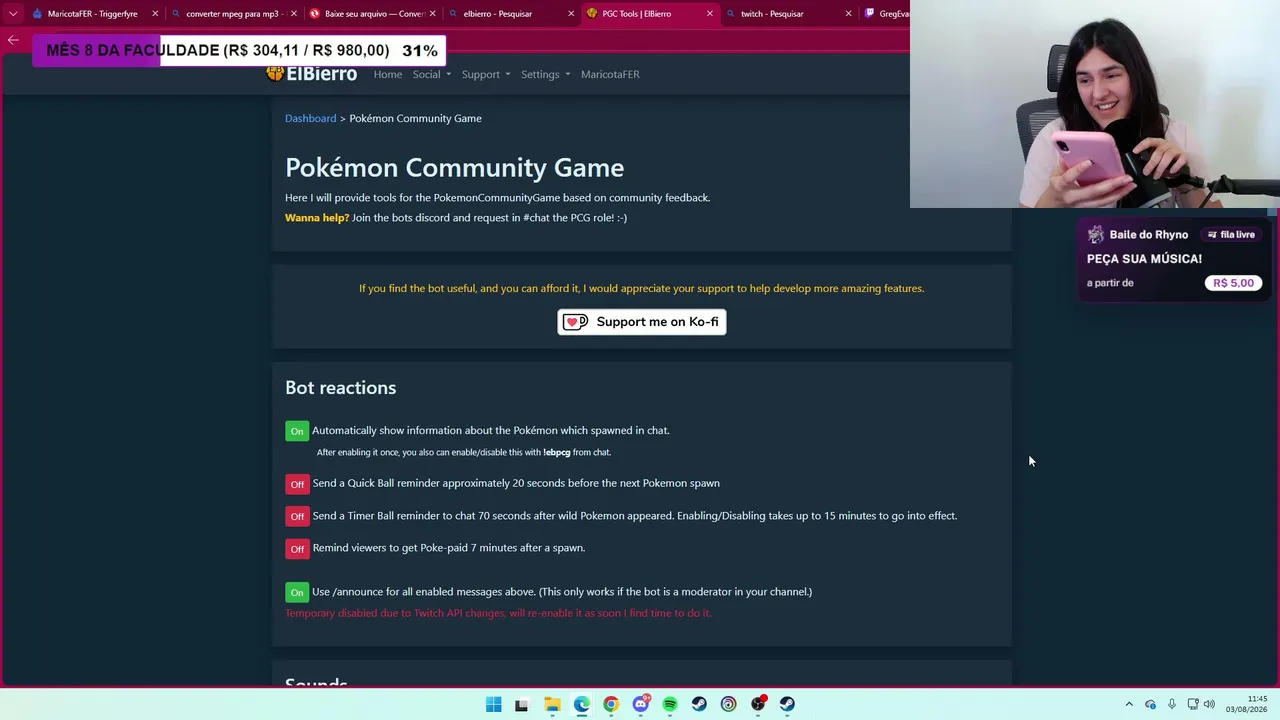The width and height of the screenshot is (1280, 720).
Task: Open the browser tab search dropdown
Action: tap(13, 14)
